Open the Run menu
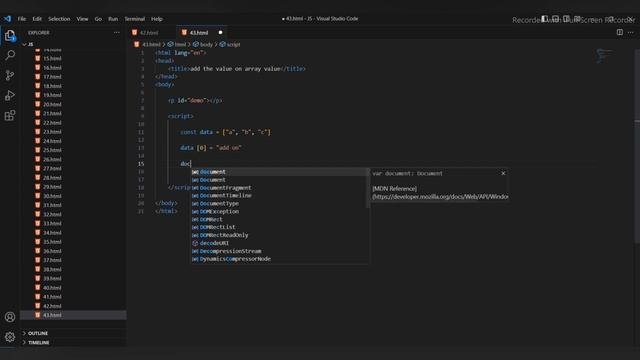This screenshot has width=640, height=360. click(x=113, y=19)
